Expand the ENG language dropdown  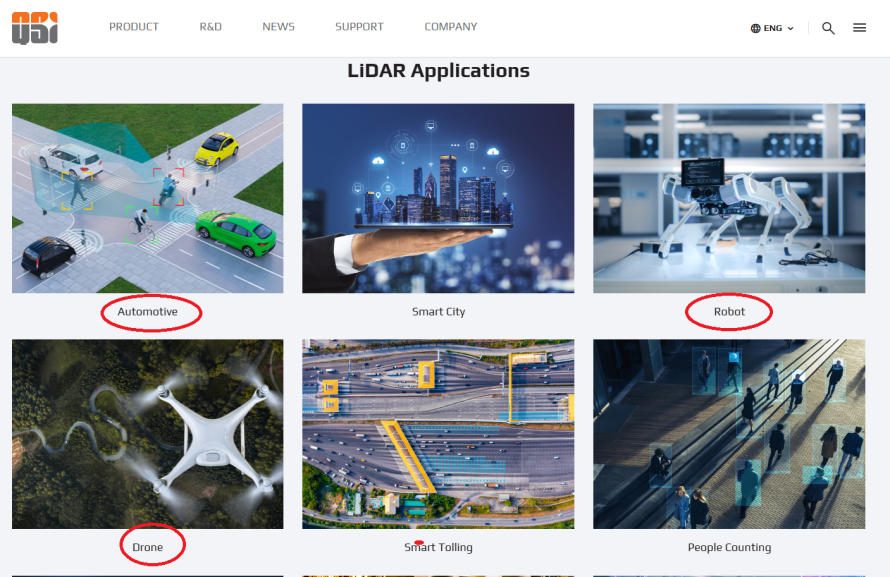click(x=778, y=28)
